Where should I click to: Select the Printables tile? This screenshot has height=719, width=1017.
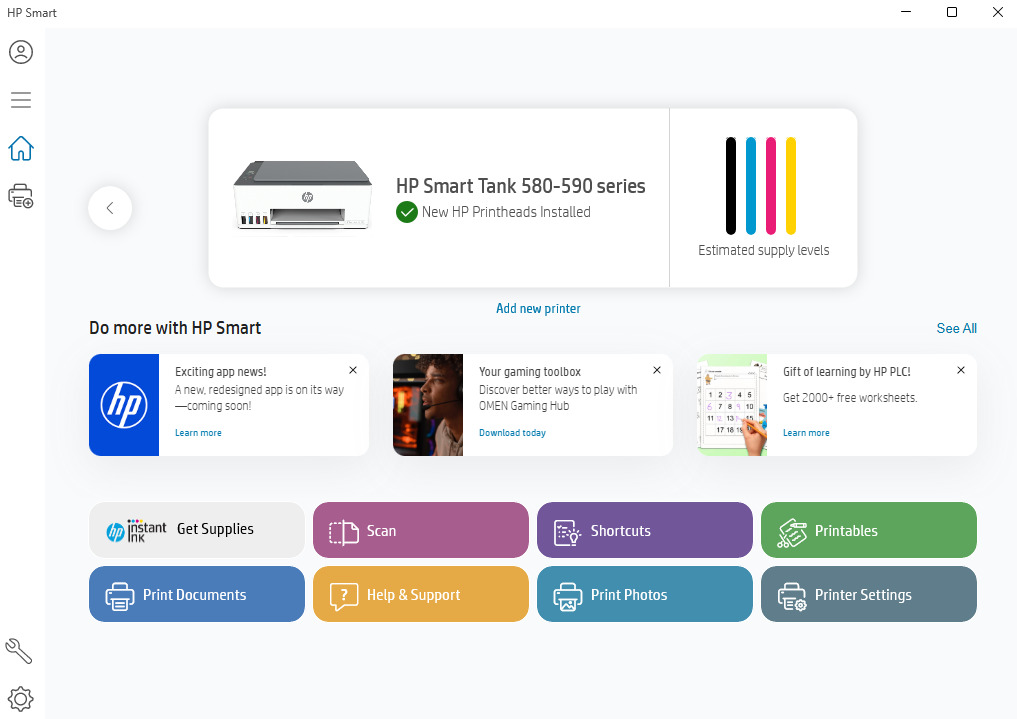coord(868,530)
